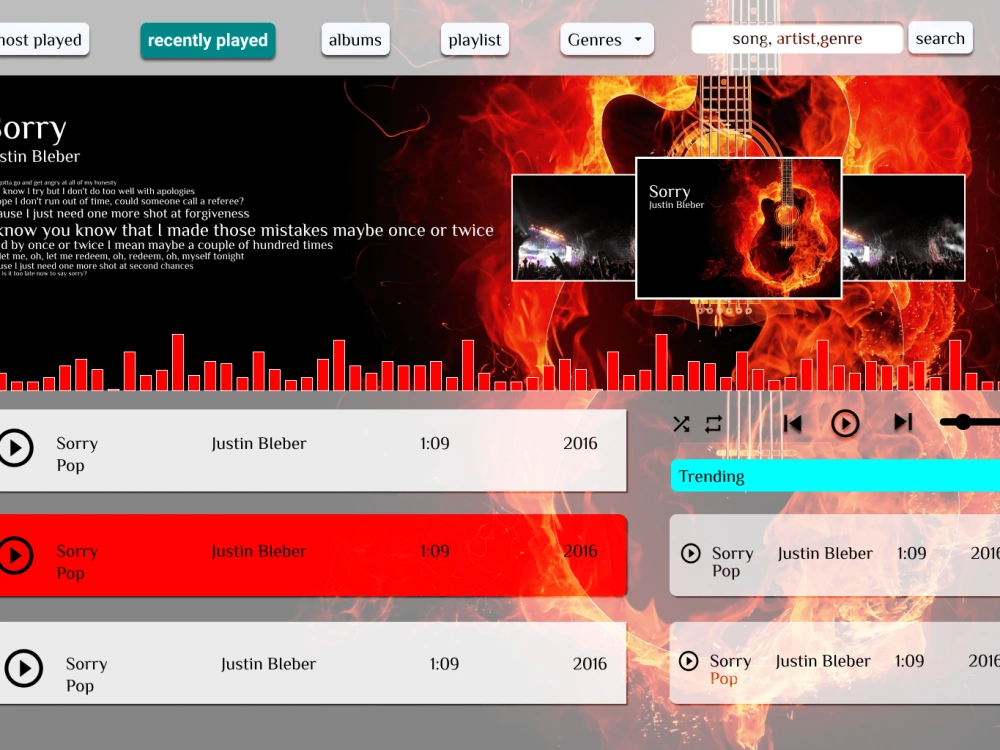
Task: Click the large Sorry title in banner
Action: click(32, 129)
